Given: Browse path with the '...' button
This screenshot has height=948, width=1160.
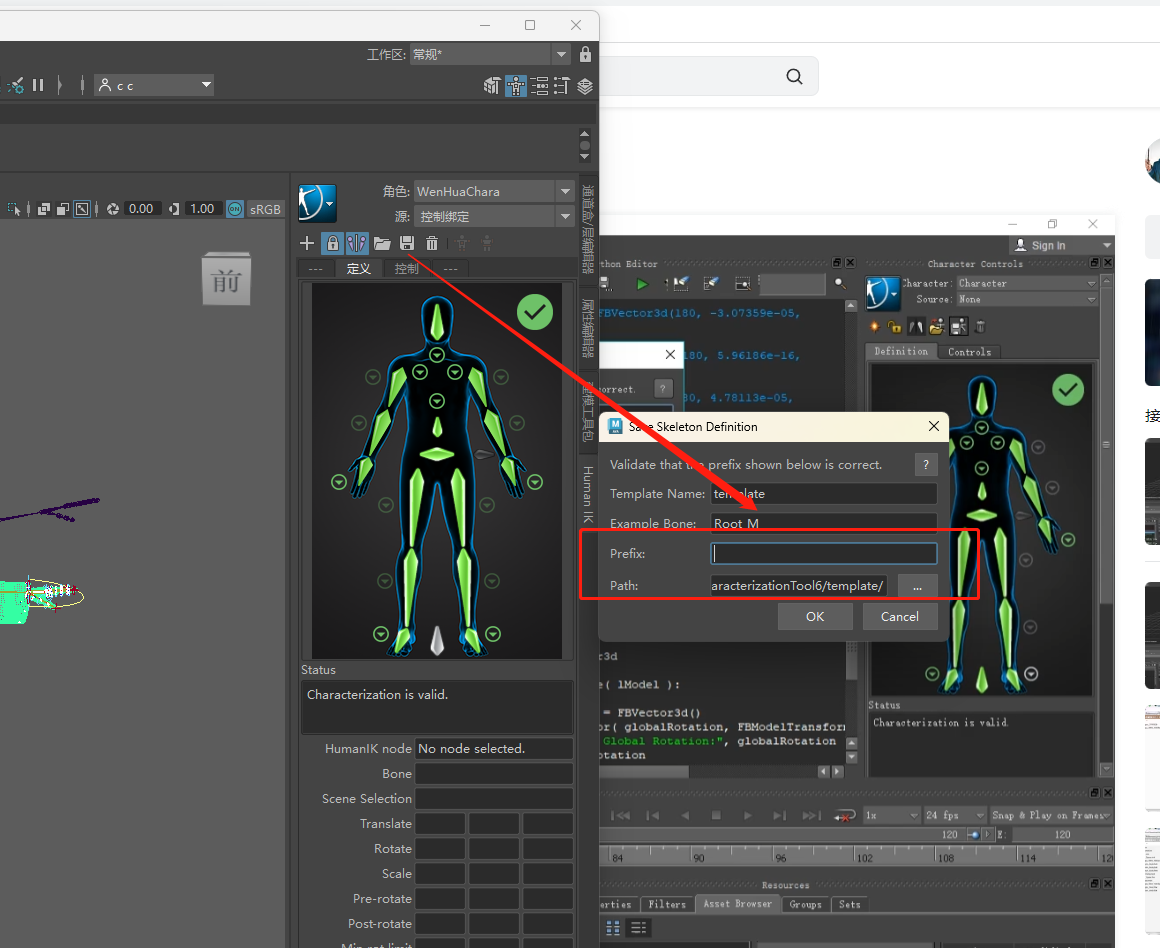Looking at the screenshot, I should click(x=917, y=586).
